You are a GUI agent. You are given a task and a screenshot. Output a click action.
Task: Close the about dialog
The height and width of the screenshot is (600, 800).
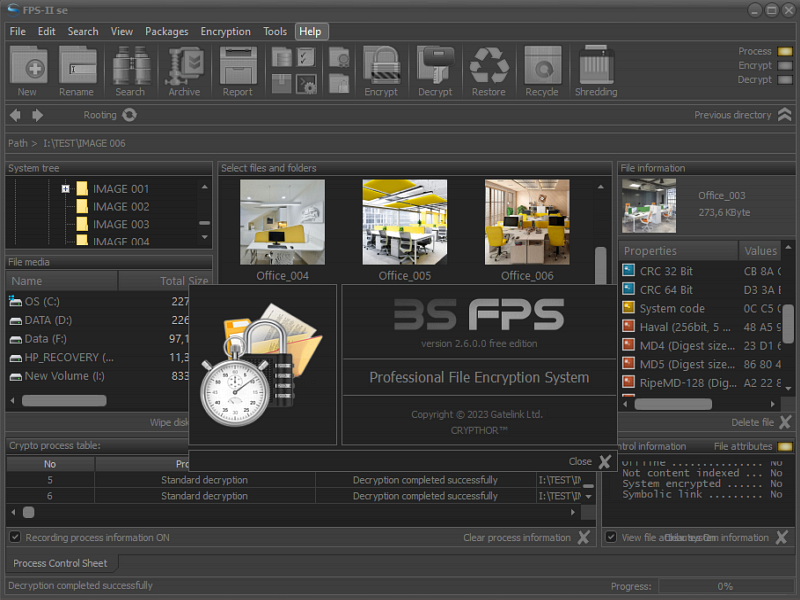[604, 462]
